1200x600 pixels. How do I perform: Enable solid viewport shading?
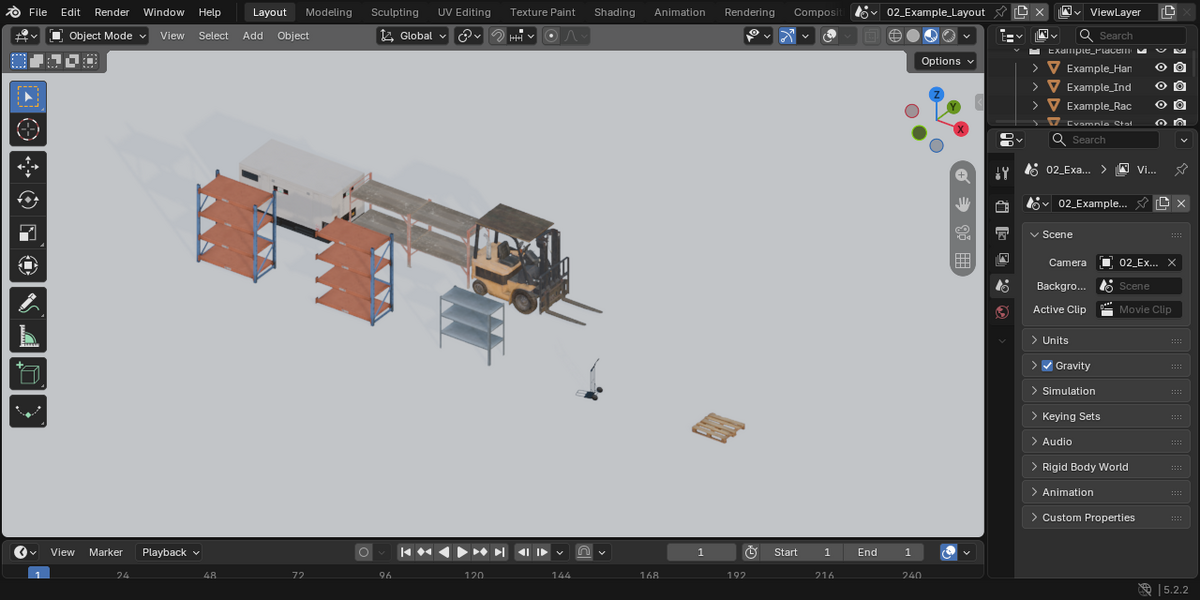[913, 35]
